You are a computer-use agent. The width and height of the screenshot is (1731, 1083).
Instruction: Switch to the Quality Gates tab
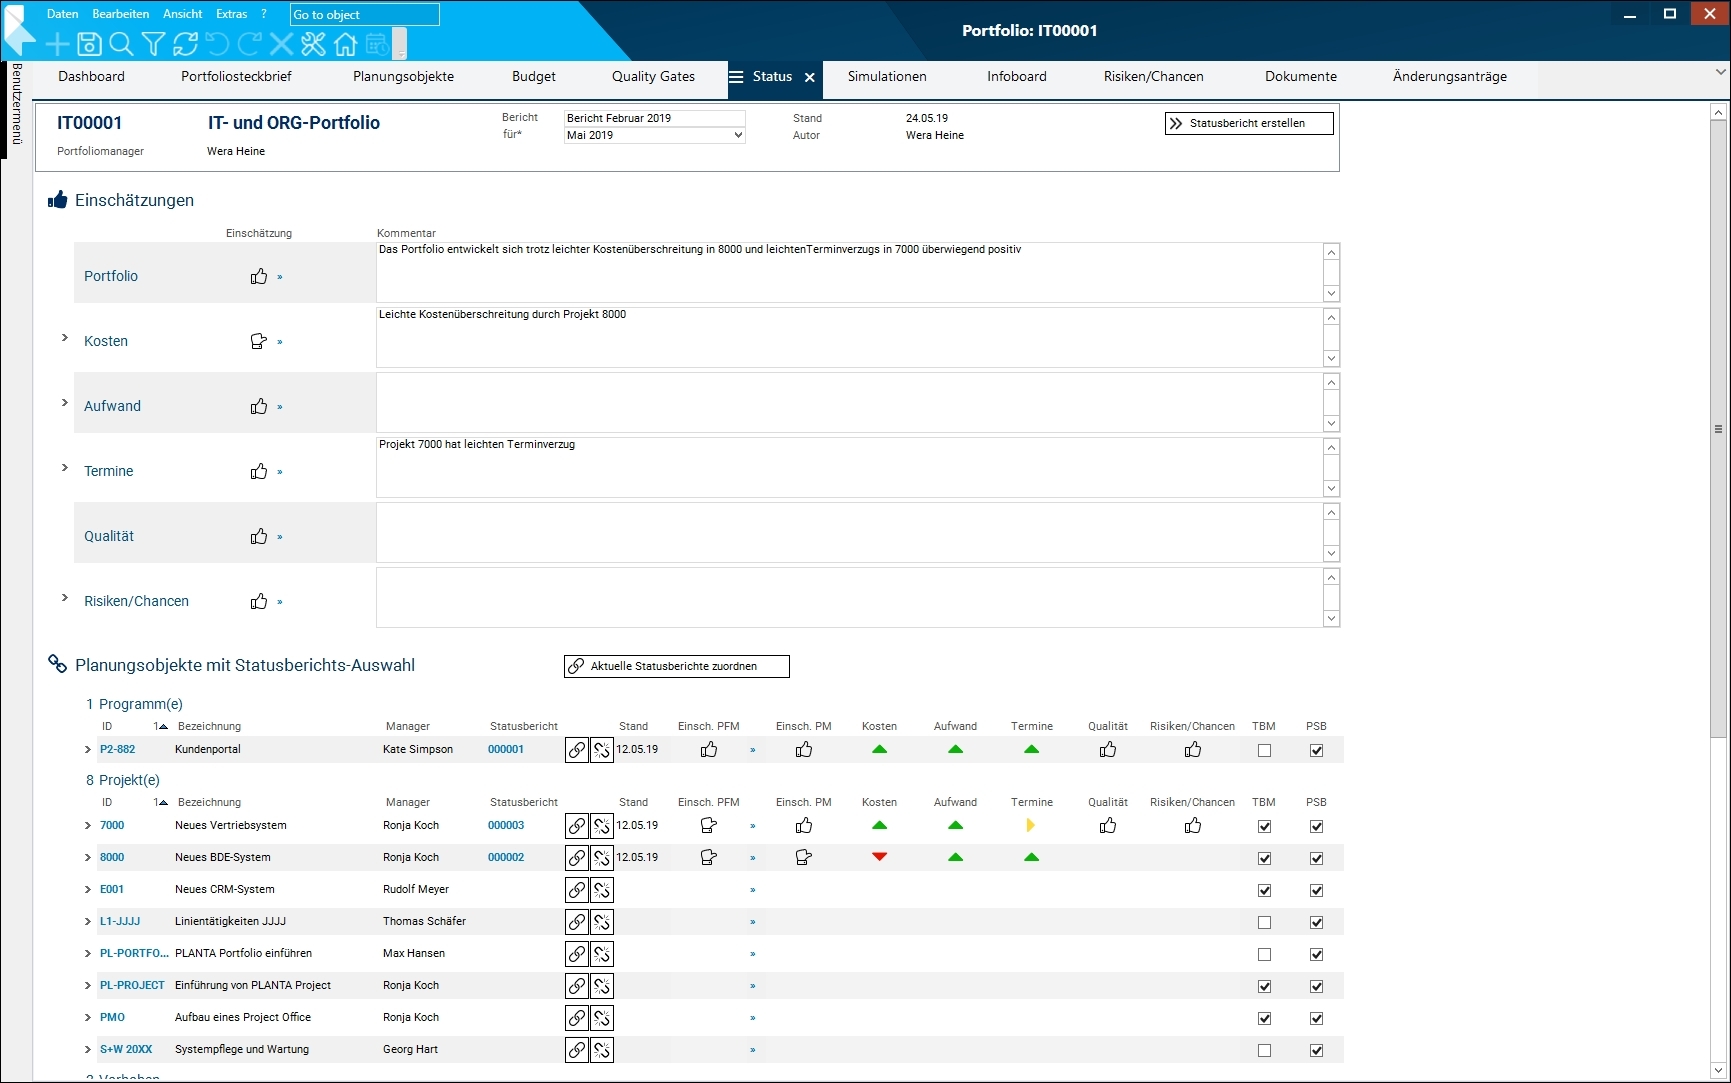point(653,77)
